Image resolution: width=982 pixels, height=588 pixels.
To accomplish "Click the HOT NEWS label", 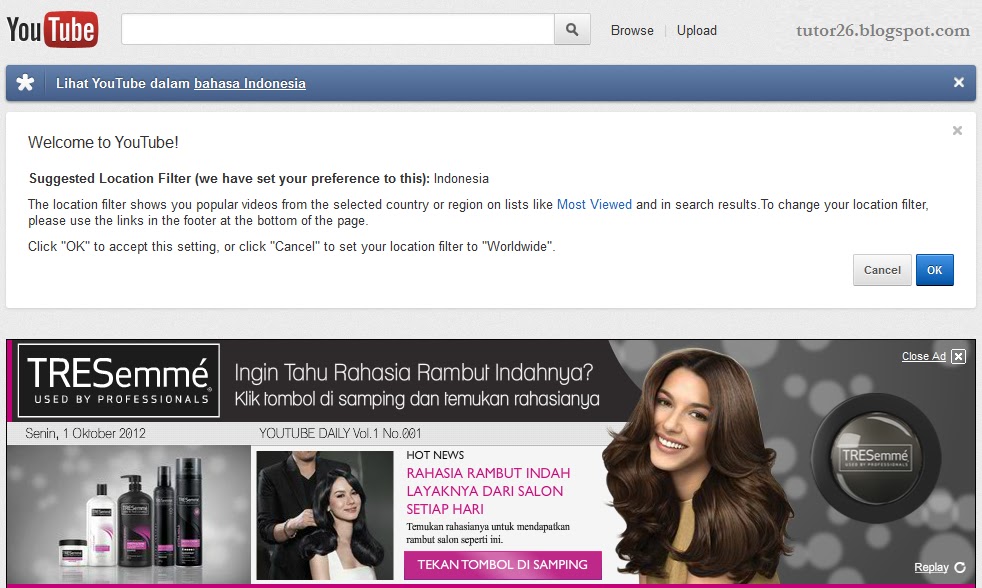I will 435,455.
